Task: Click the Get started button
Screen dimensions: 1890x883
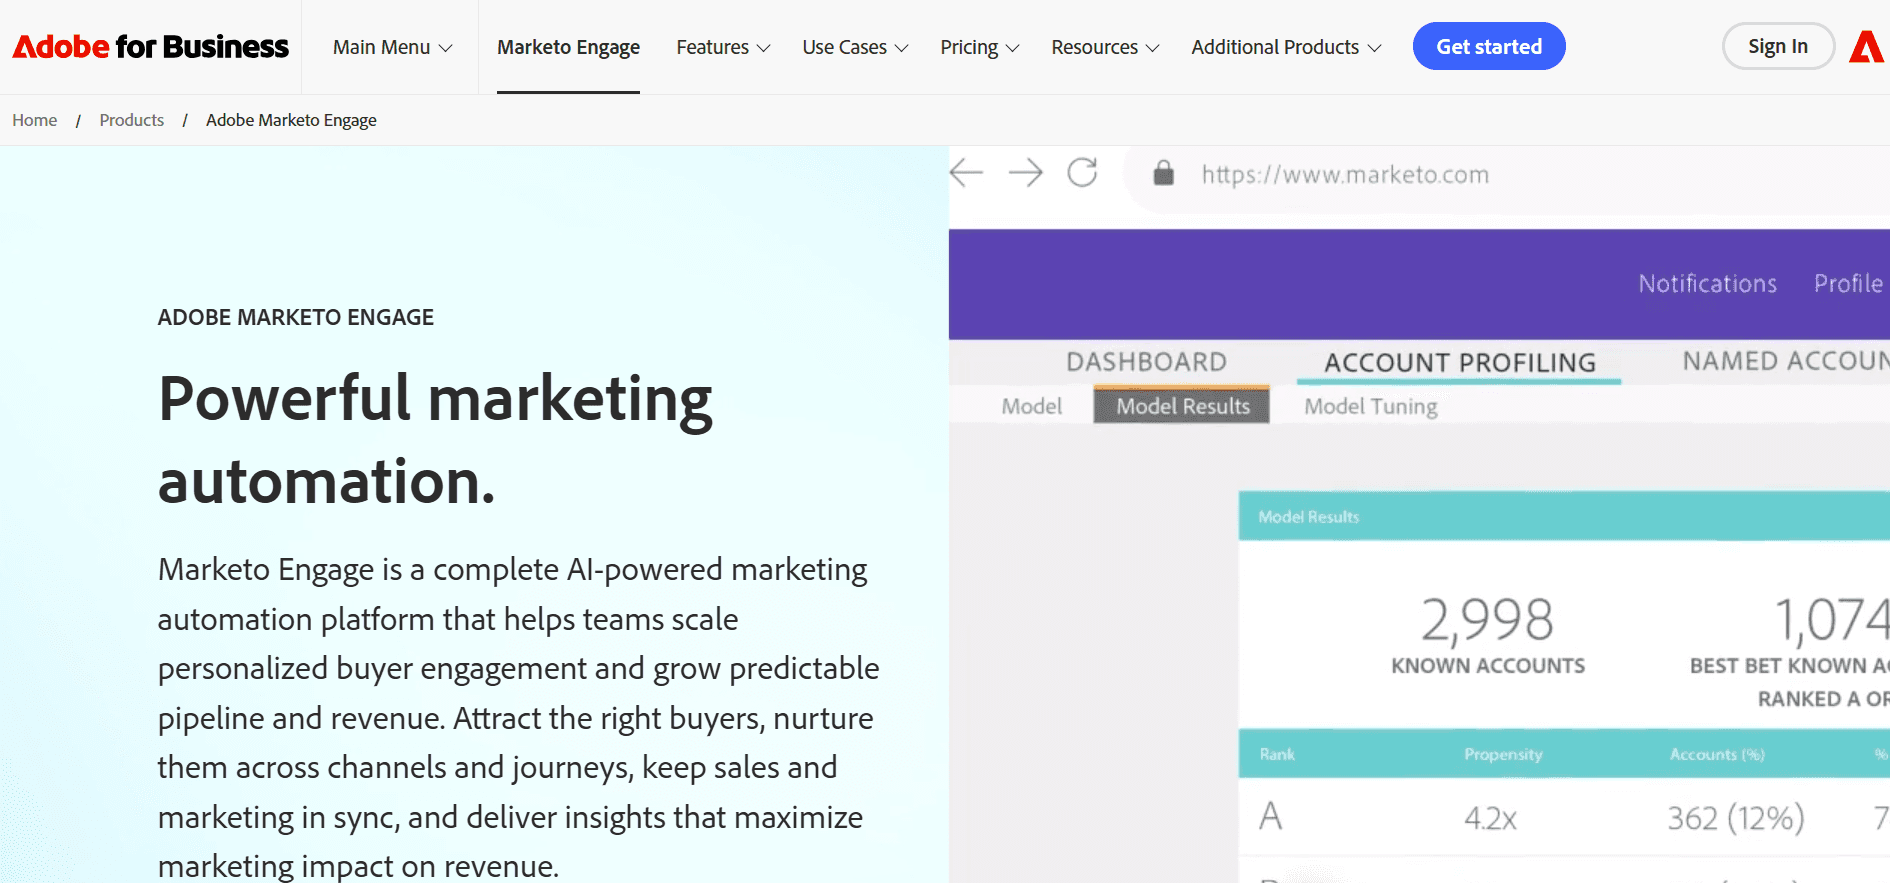Action: pos(1489,46)
